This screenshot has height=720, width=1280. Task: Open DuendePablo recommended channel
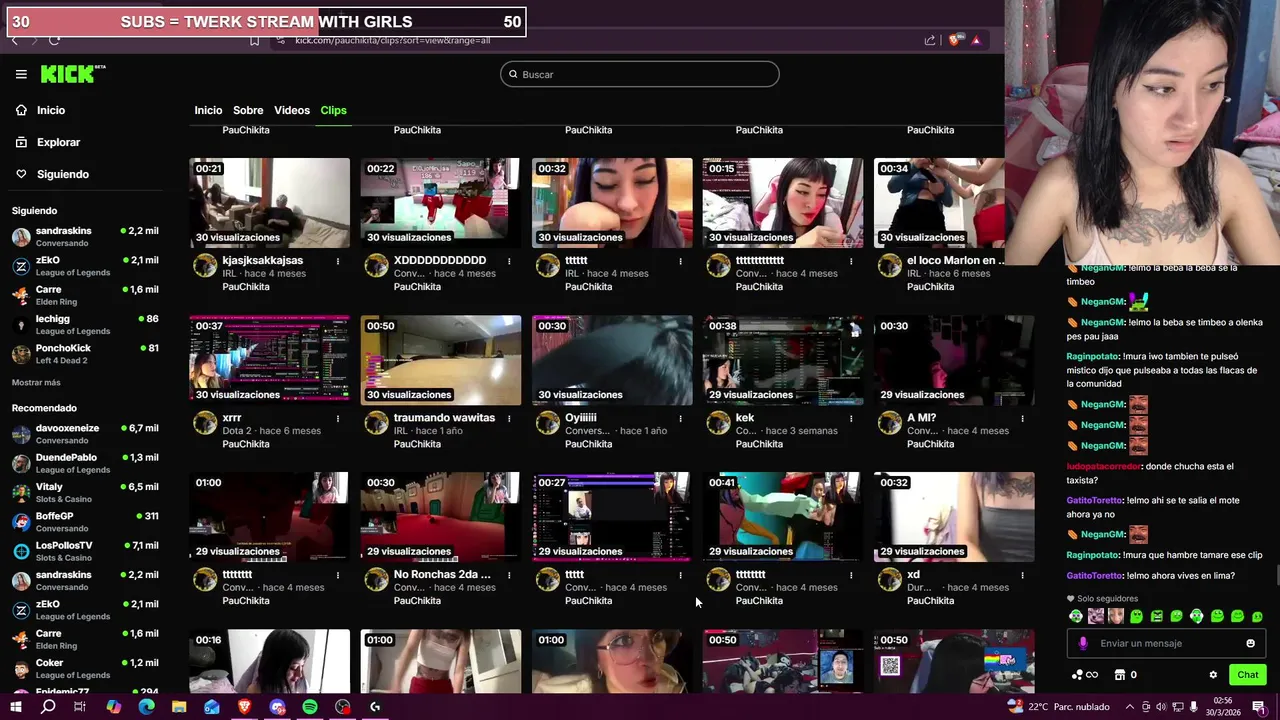point(85,463)
